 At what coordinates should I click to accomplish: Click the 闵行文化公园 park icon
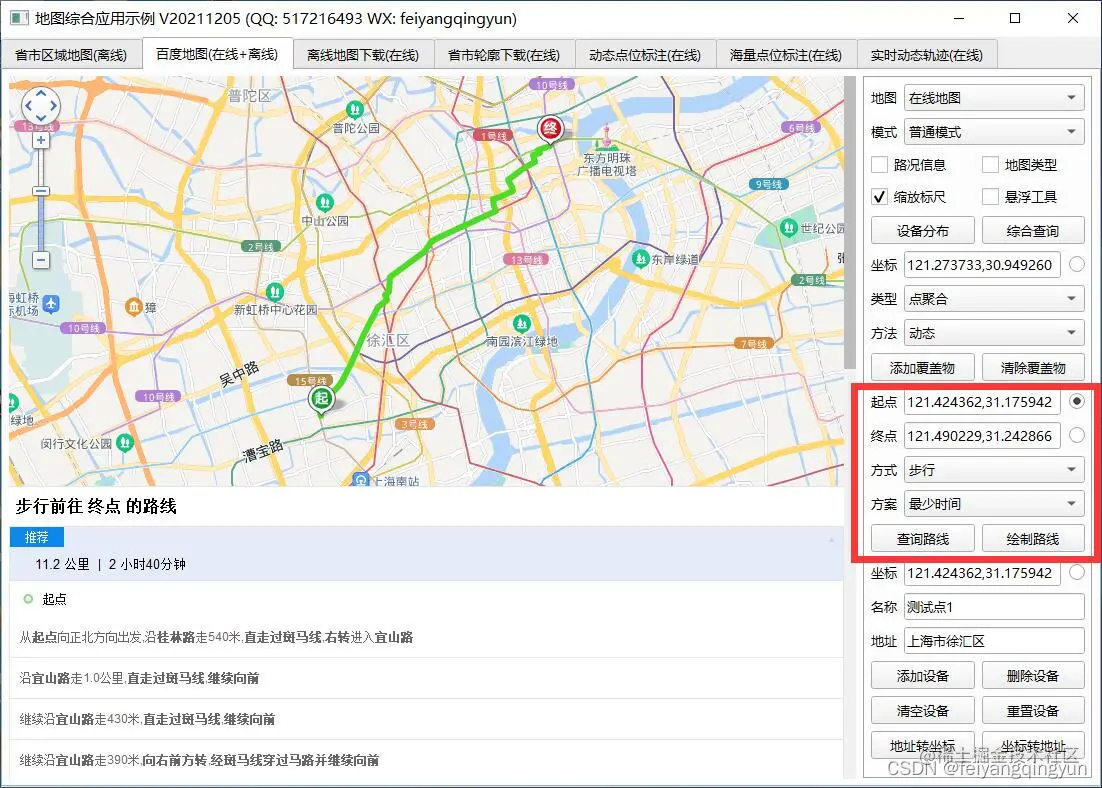click(125, 442)
